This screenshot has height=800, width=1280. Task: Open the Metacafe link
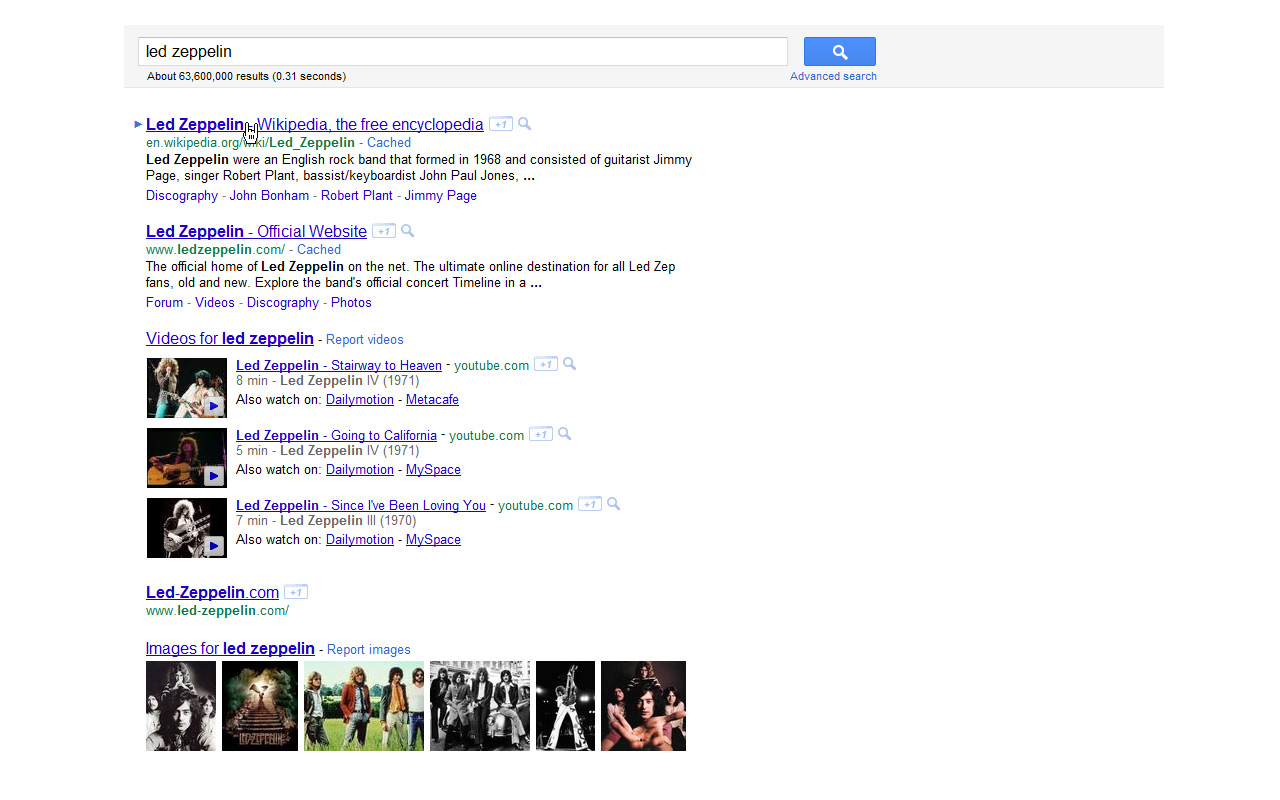[432, 400]
